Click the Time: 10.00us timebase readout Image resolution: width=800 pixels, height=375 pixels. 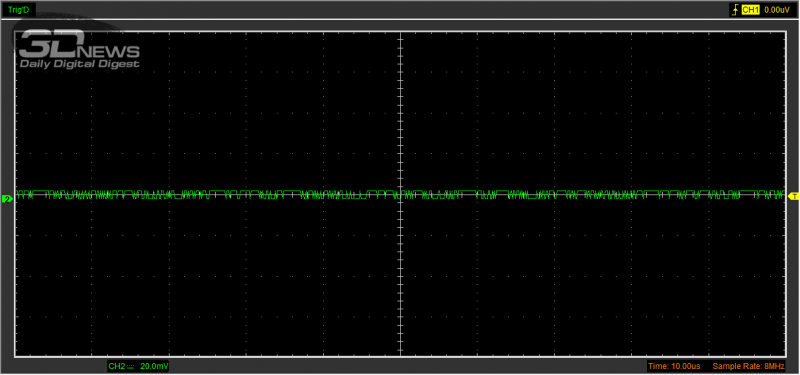tap(674, 366)
